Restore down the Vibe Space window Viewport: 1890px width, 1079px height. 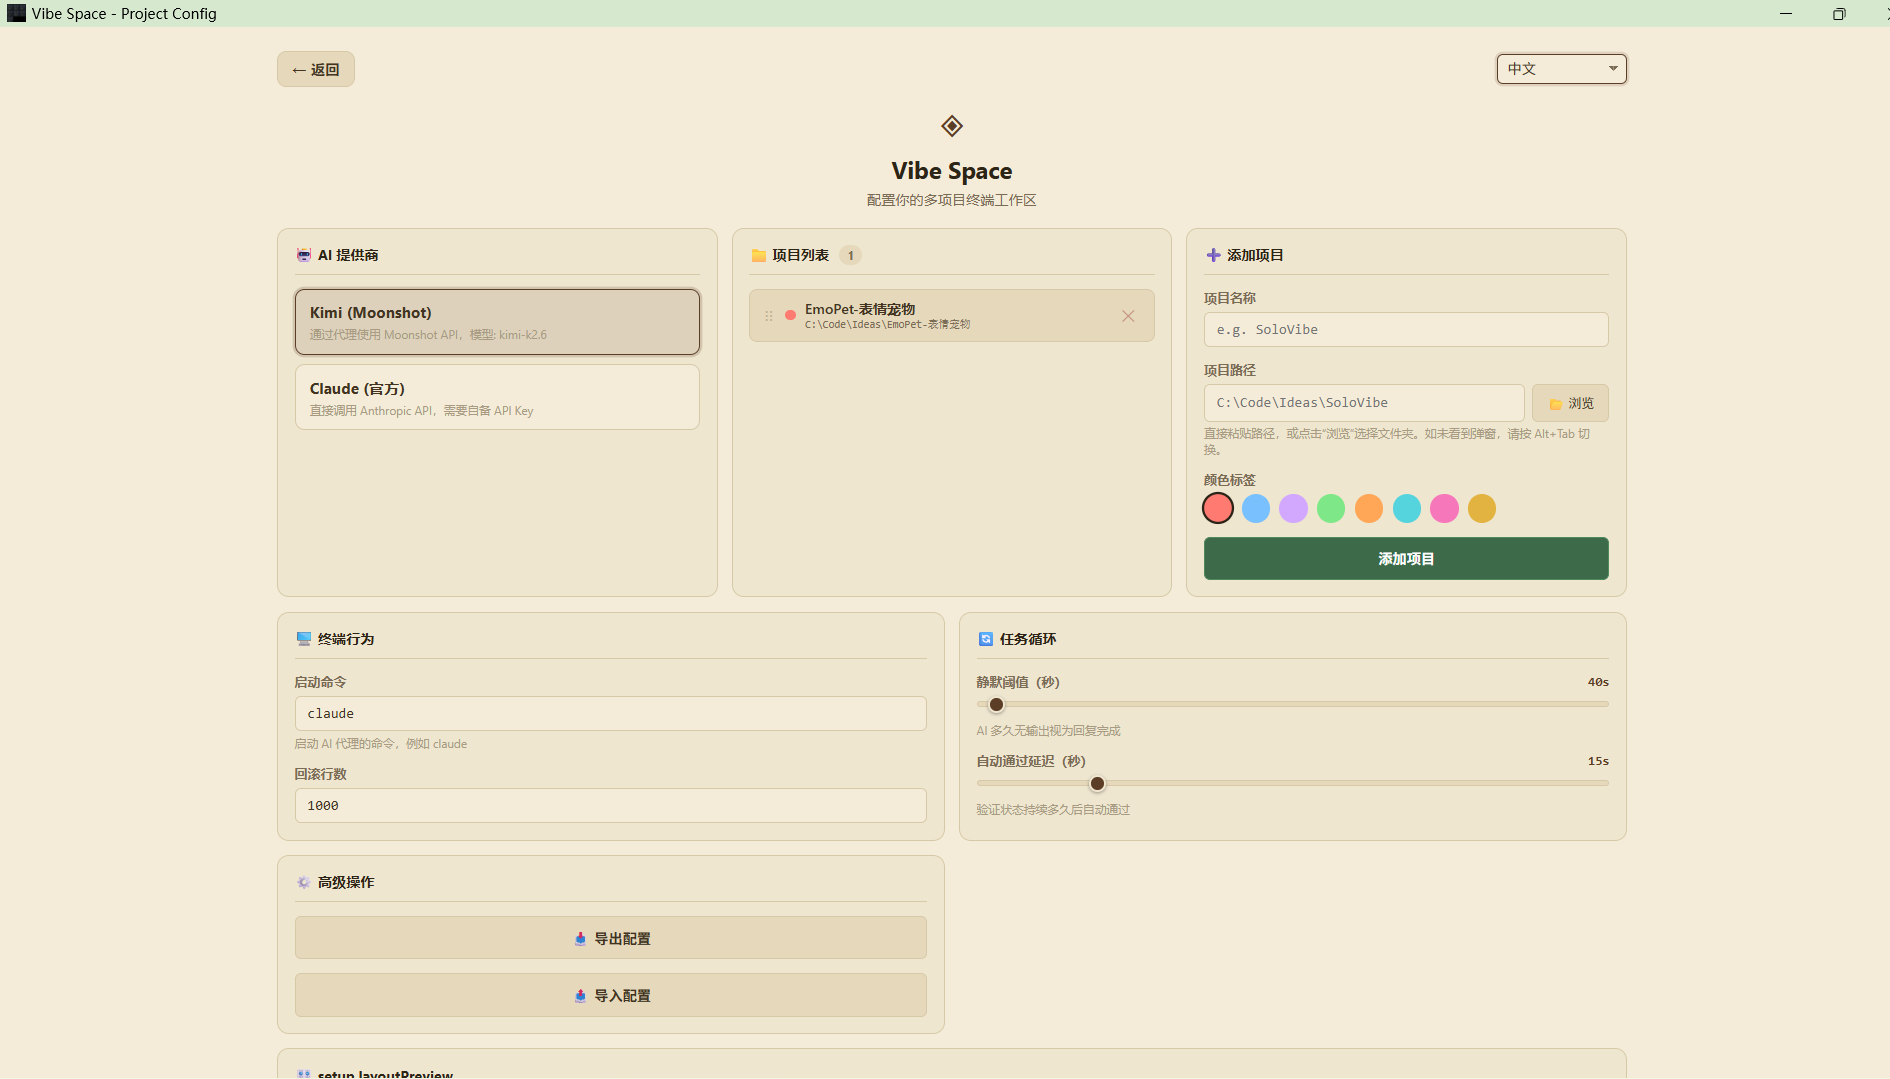tap(1839, 13)
